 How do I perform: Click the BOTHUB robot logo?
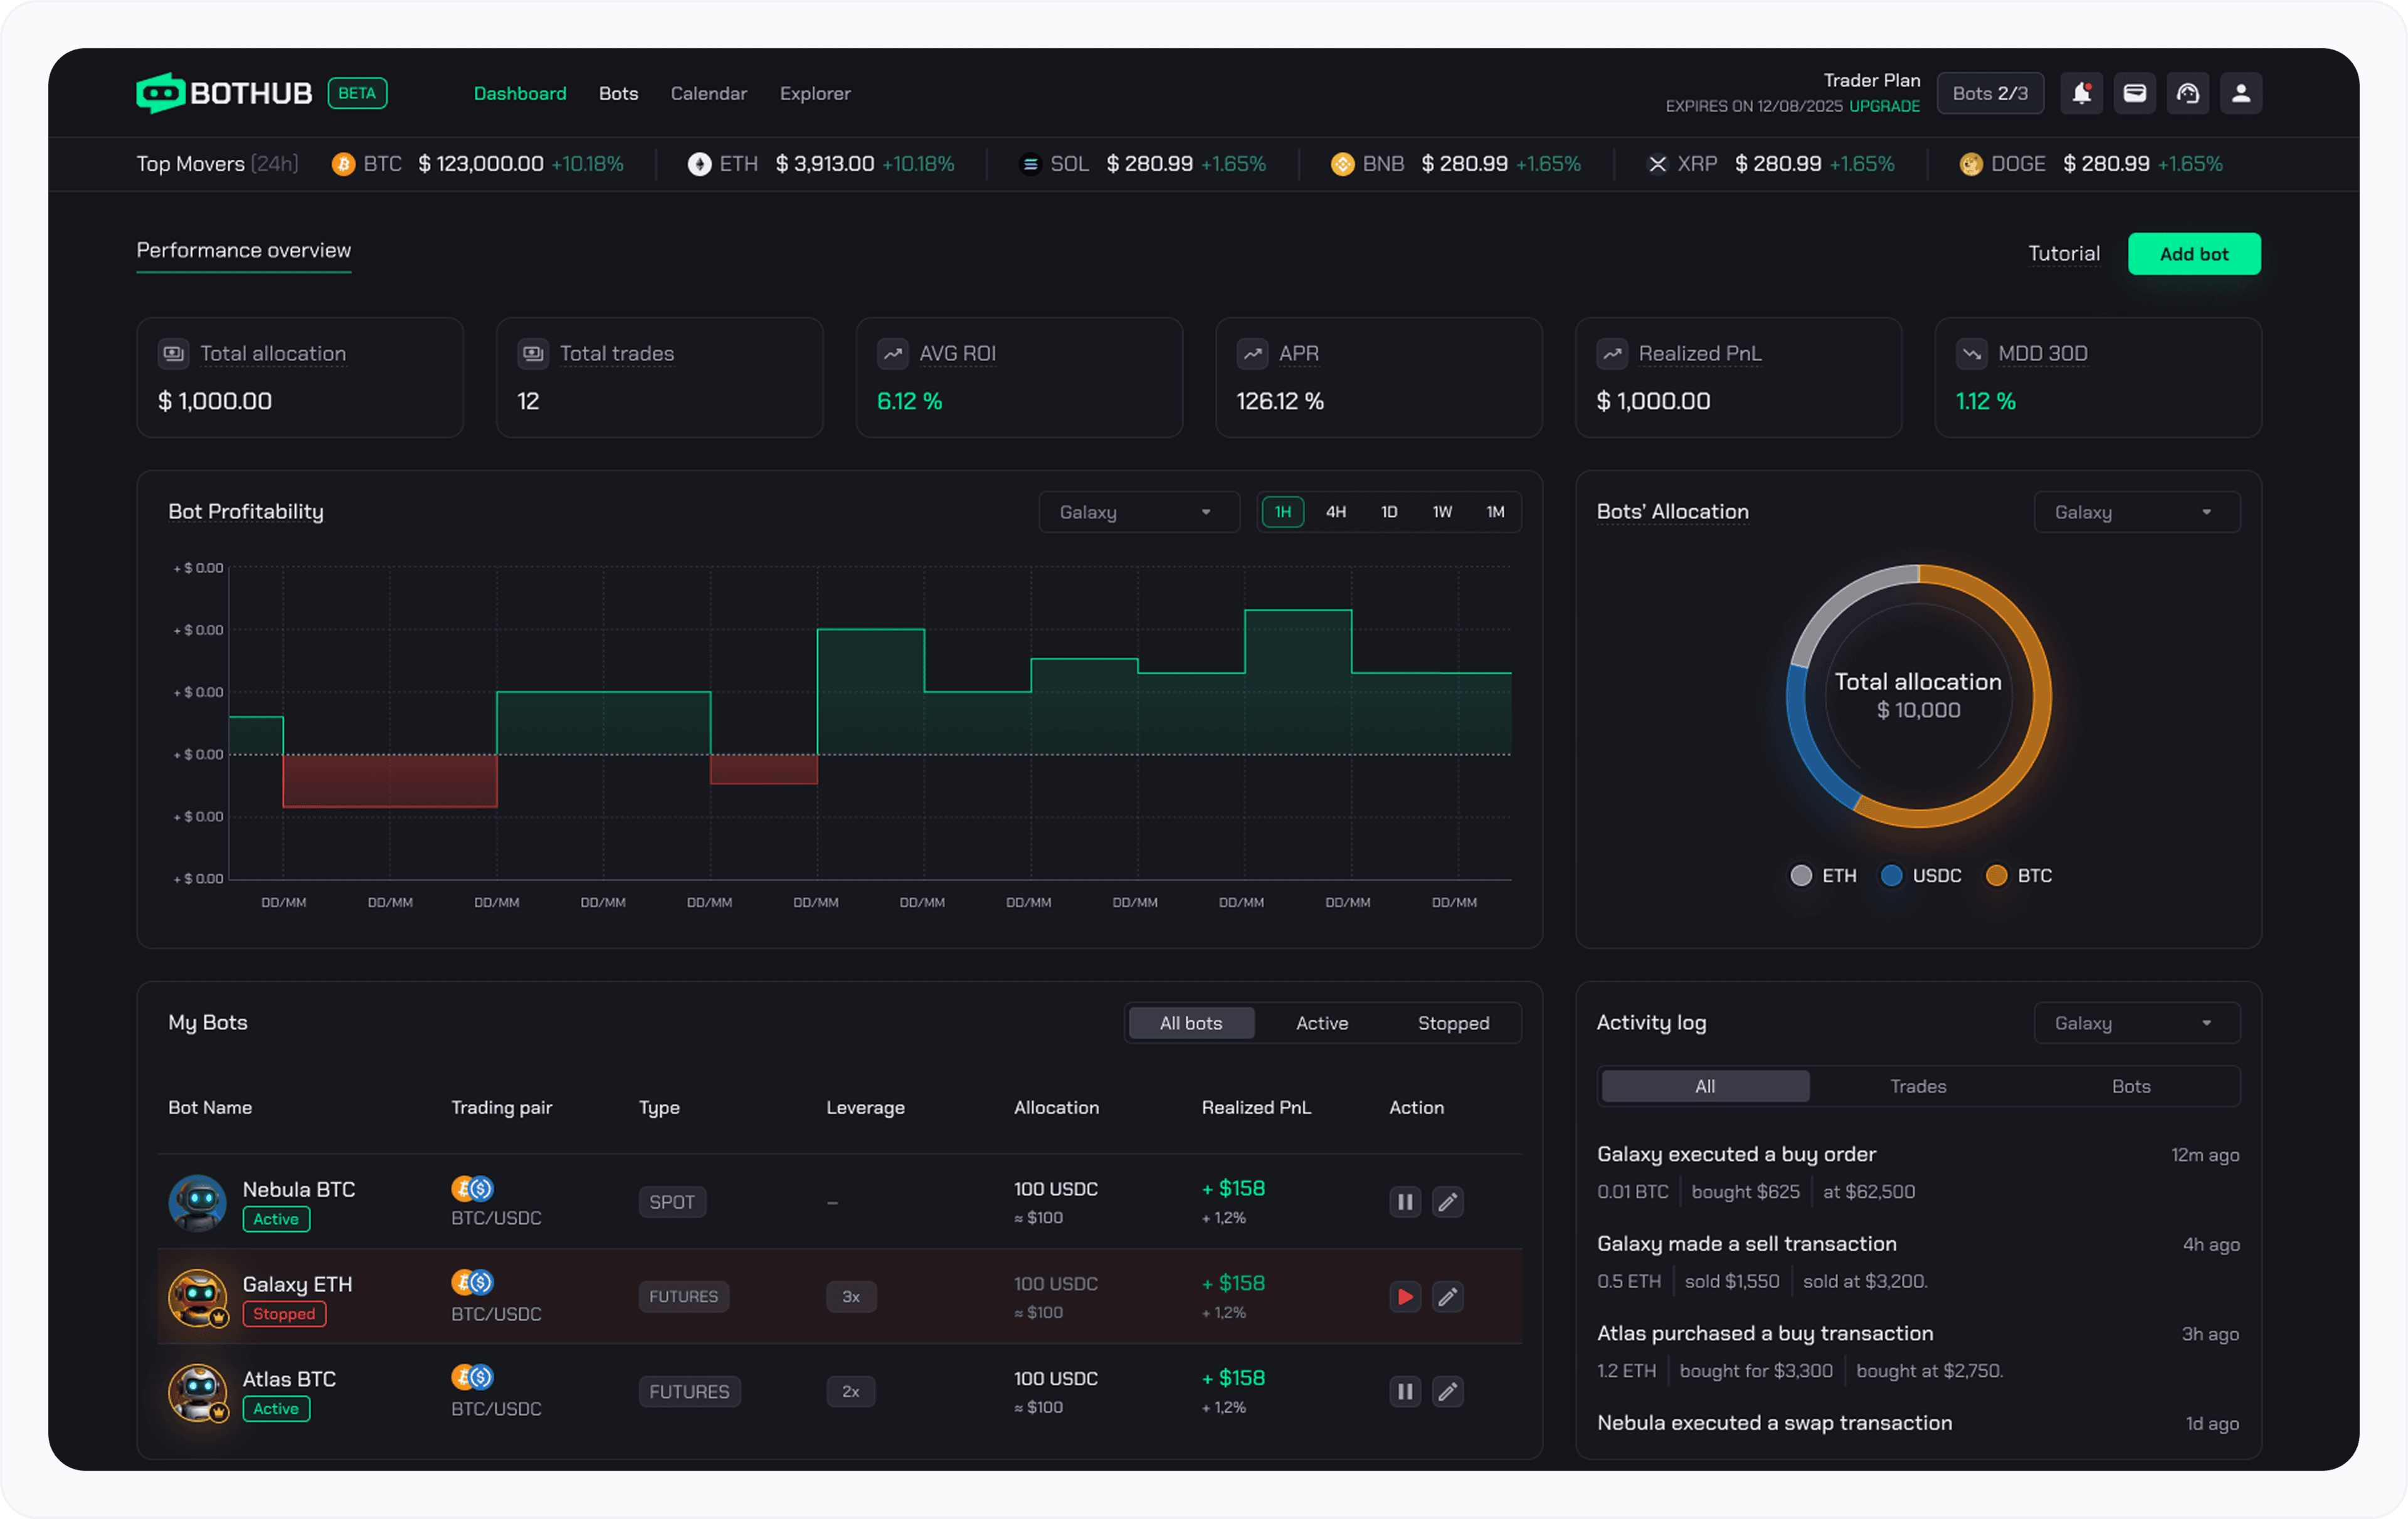[161, 93]
